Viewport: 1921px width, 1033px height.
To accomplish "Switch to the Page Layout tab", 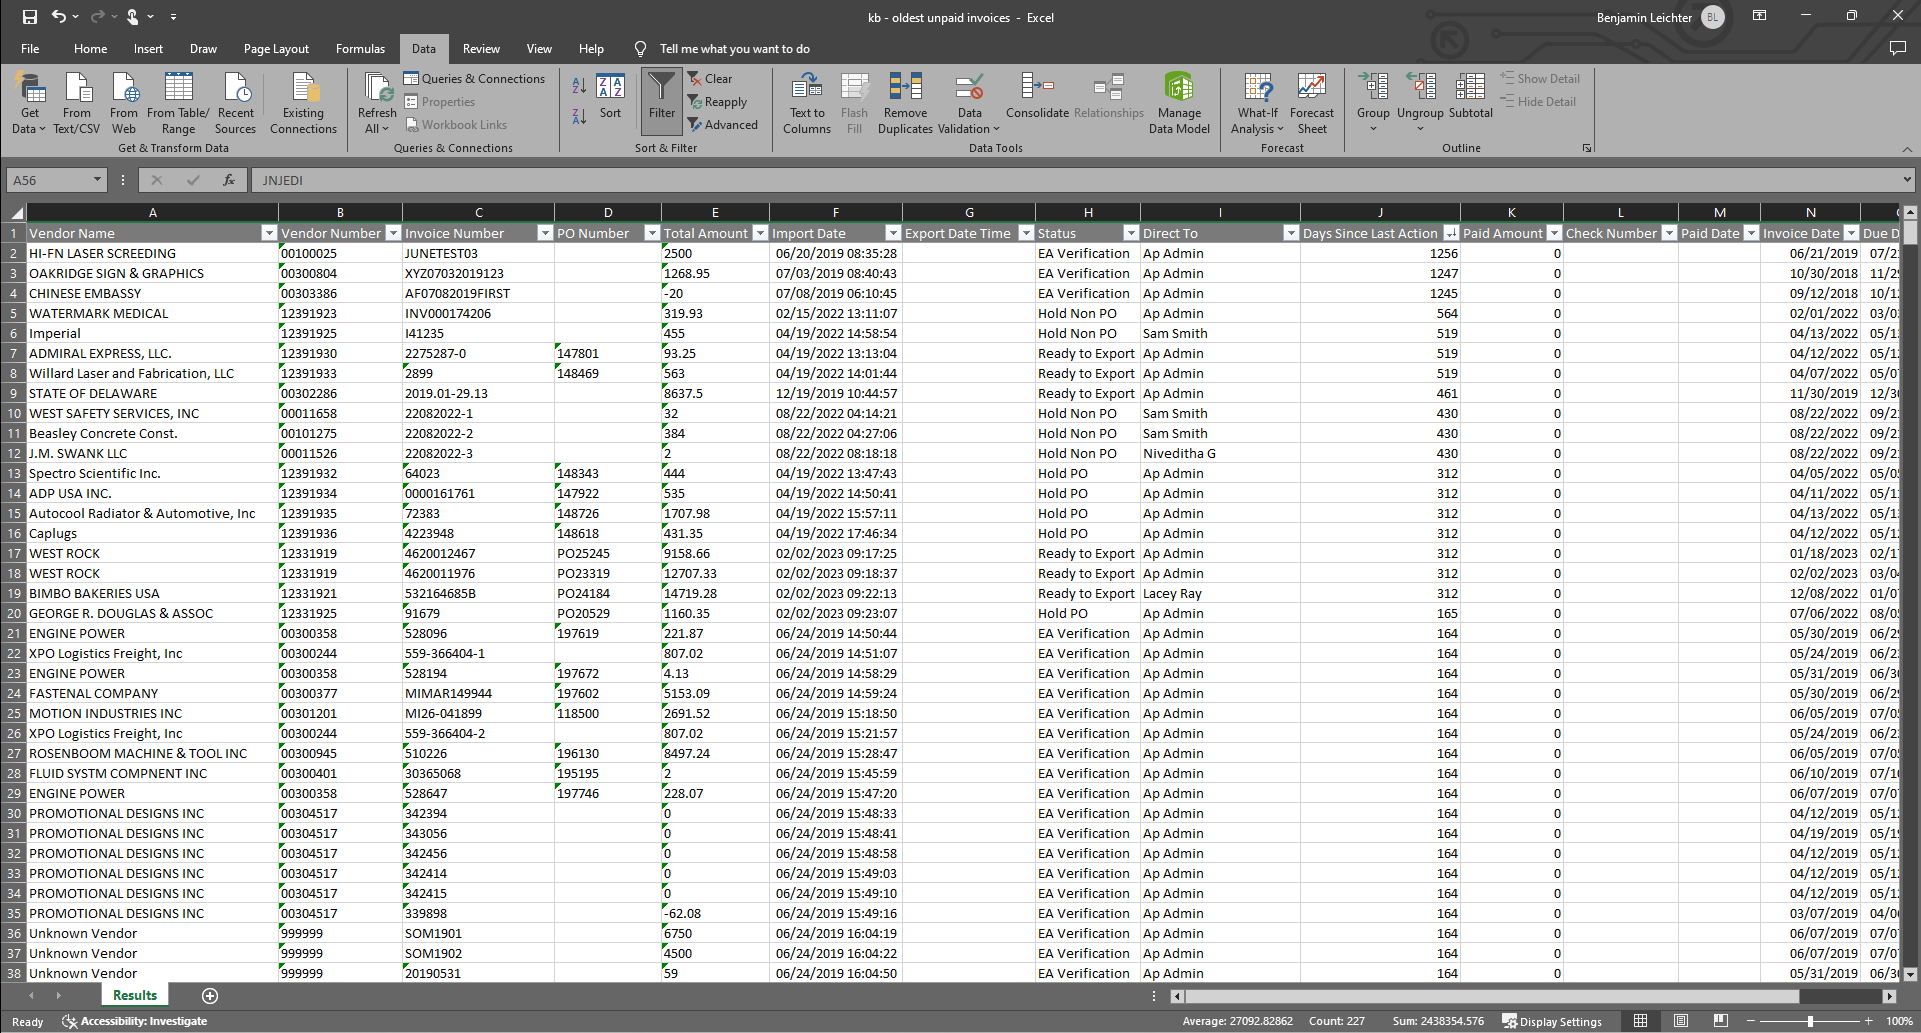I will 276,48.
